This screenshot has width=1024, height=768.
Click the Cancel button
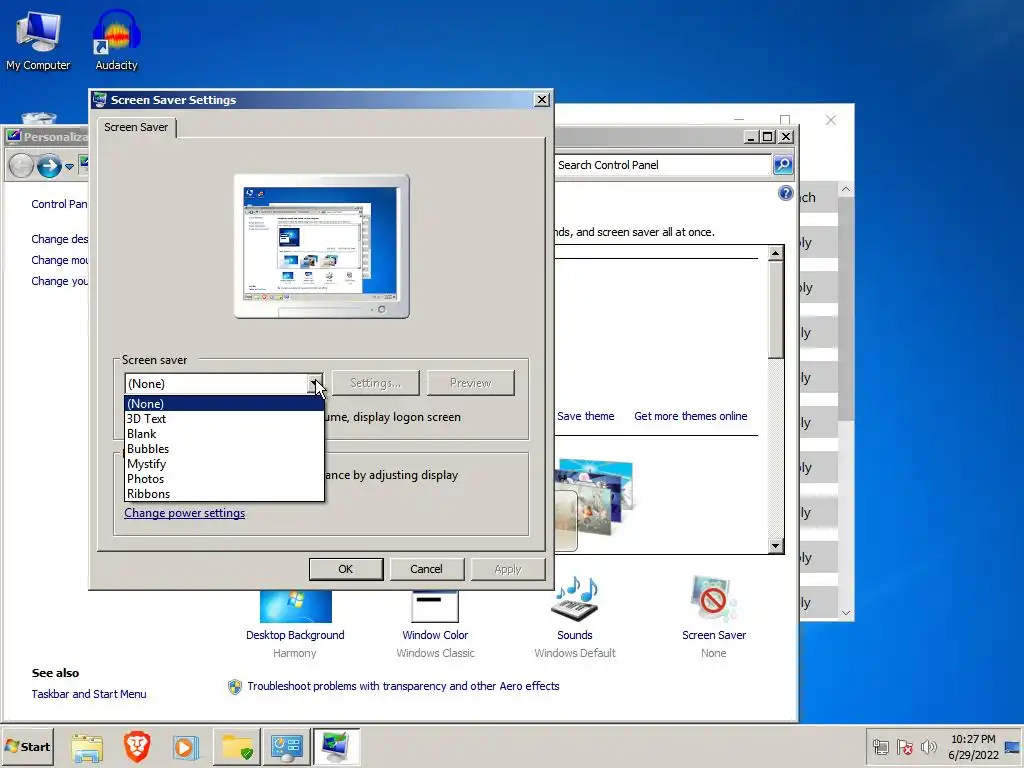[426, 569]
